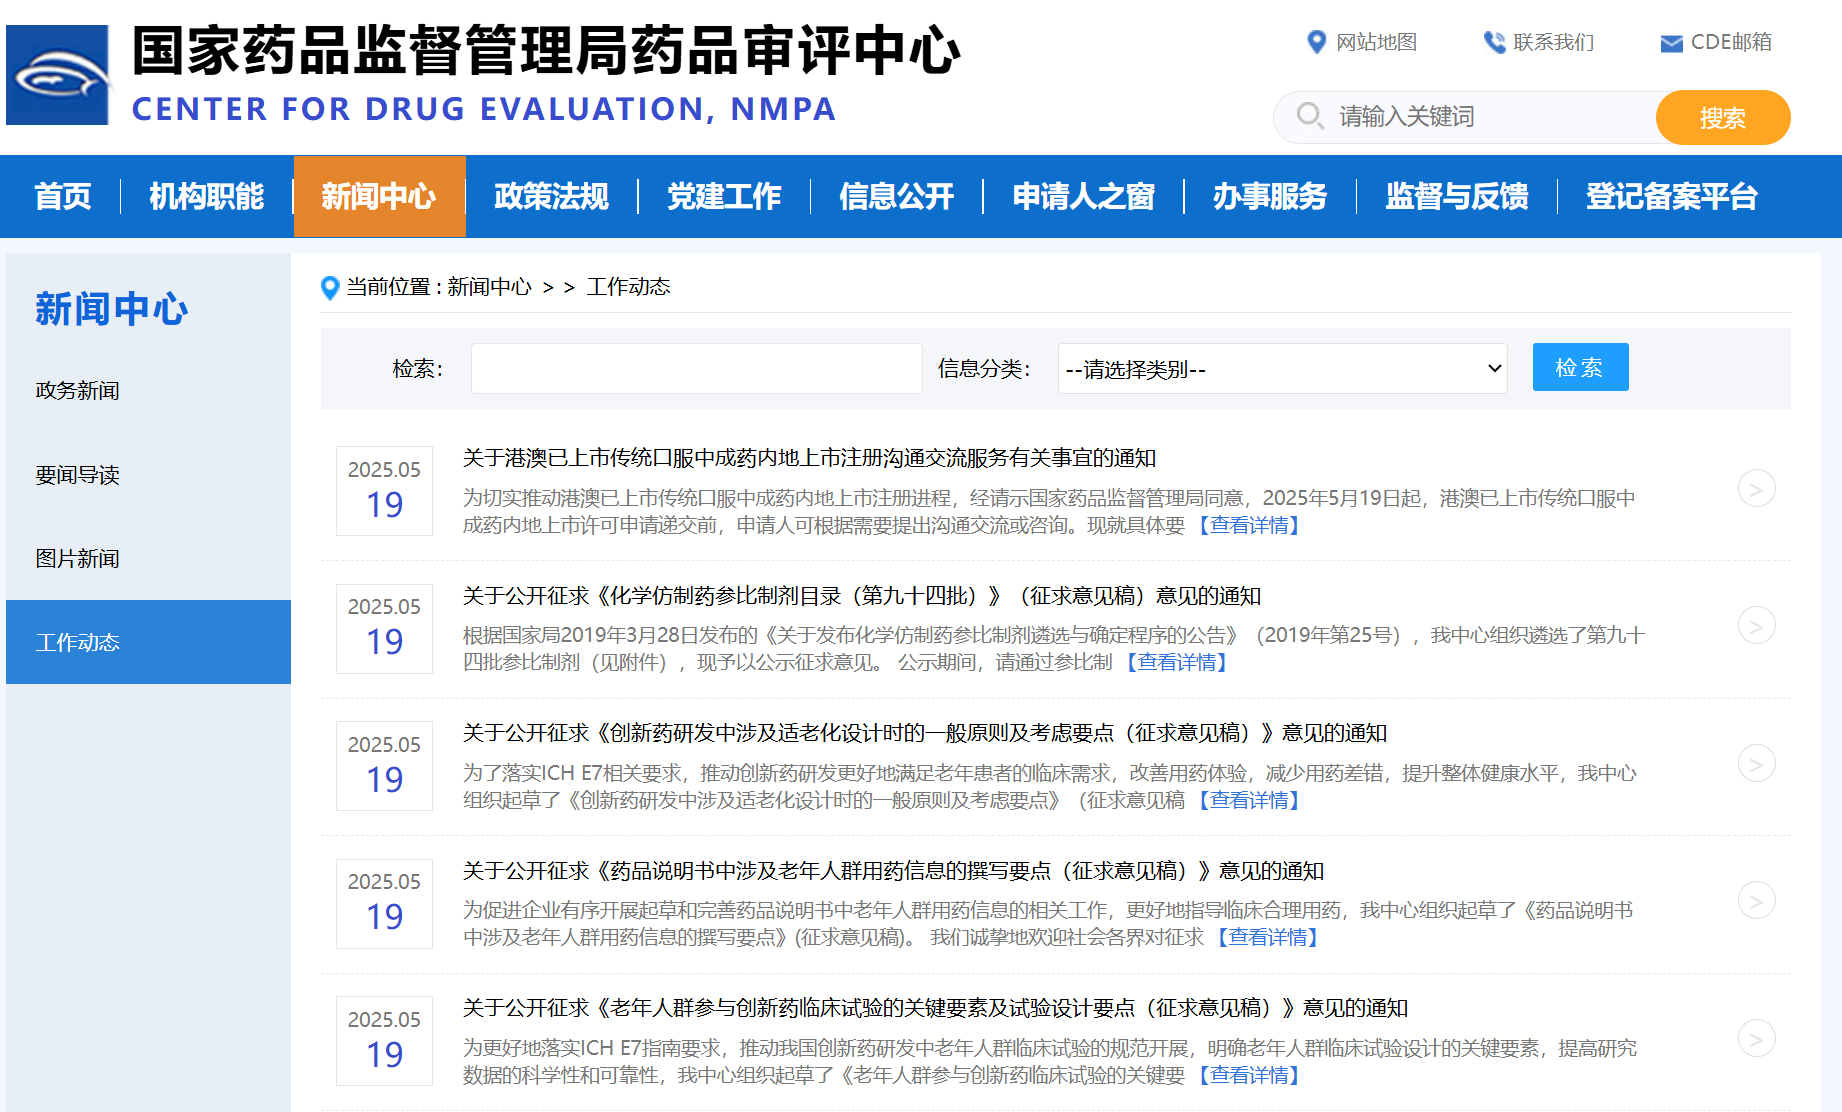Screen dimensions: 1842x1112
Task: Click the CDE logo icon
Action: point(58,75)
